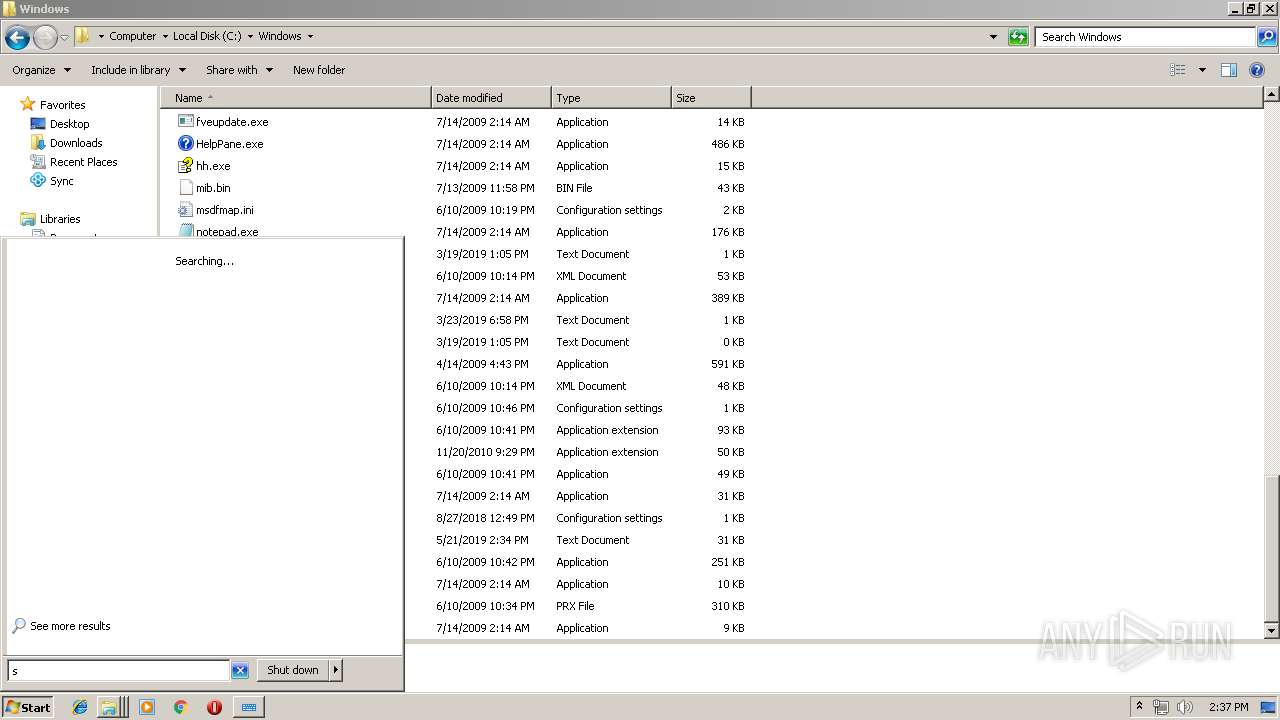Launch Opera from taskbar
This screenshot has width=1280, height=720.
214,707
